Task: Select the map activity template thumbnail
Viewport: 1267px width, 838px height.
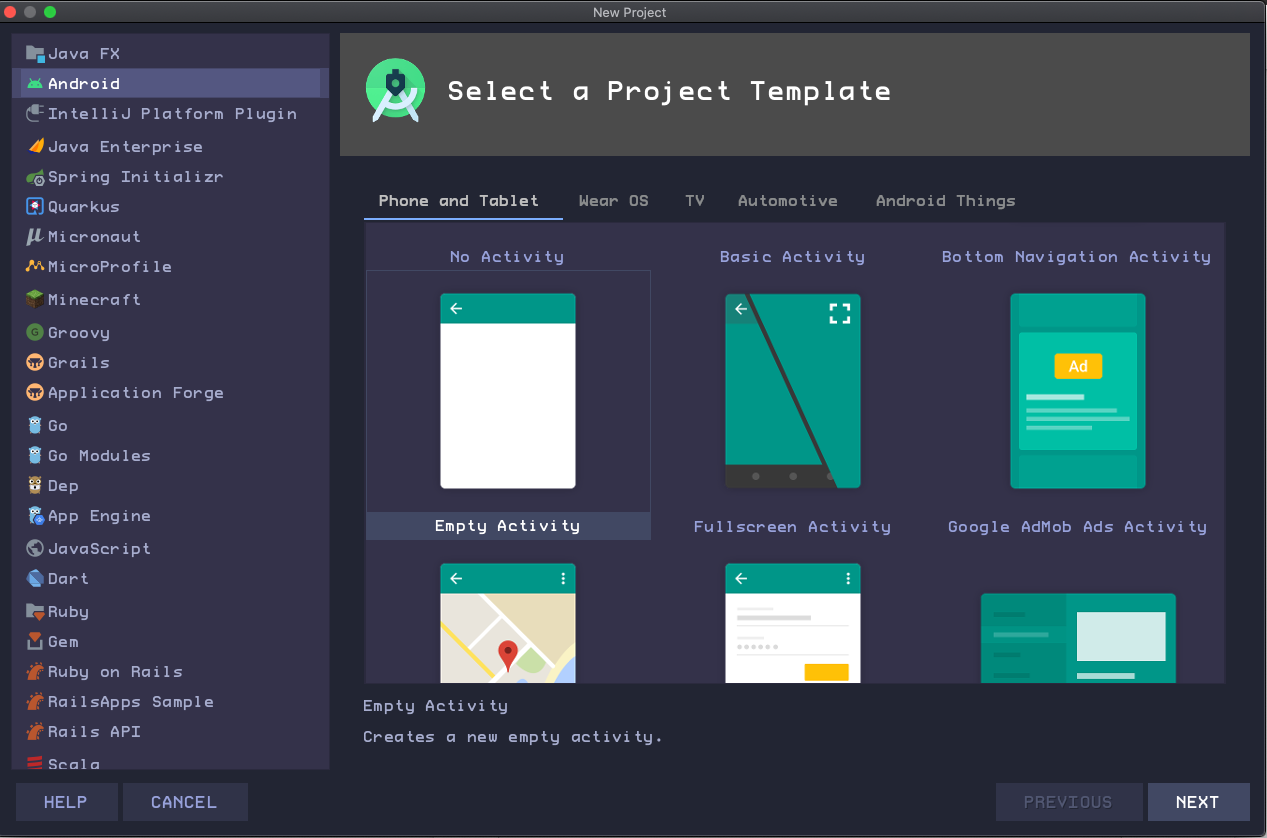Action: tap(508, 623)
